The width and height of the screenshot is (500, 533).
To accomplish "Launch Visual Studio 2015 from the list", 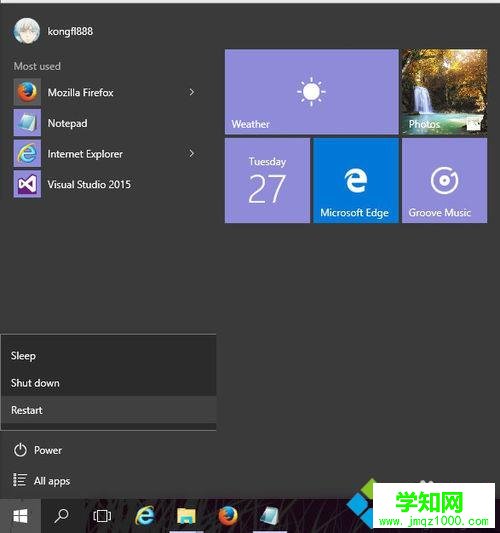I will pyautogui.click(x=105, y=184).
